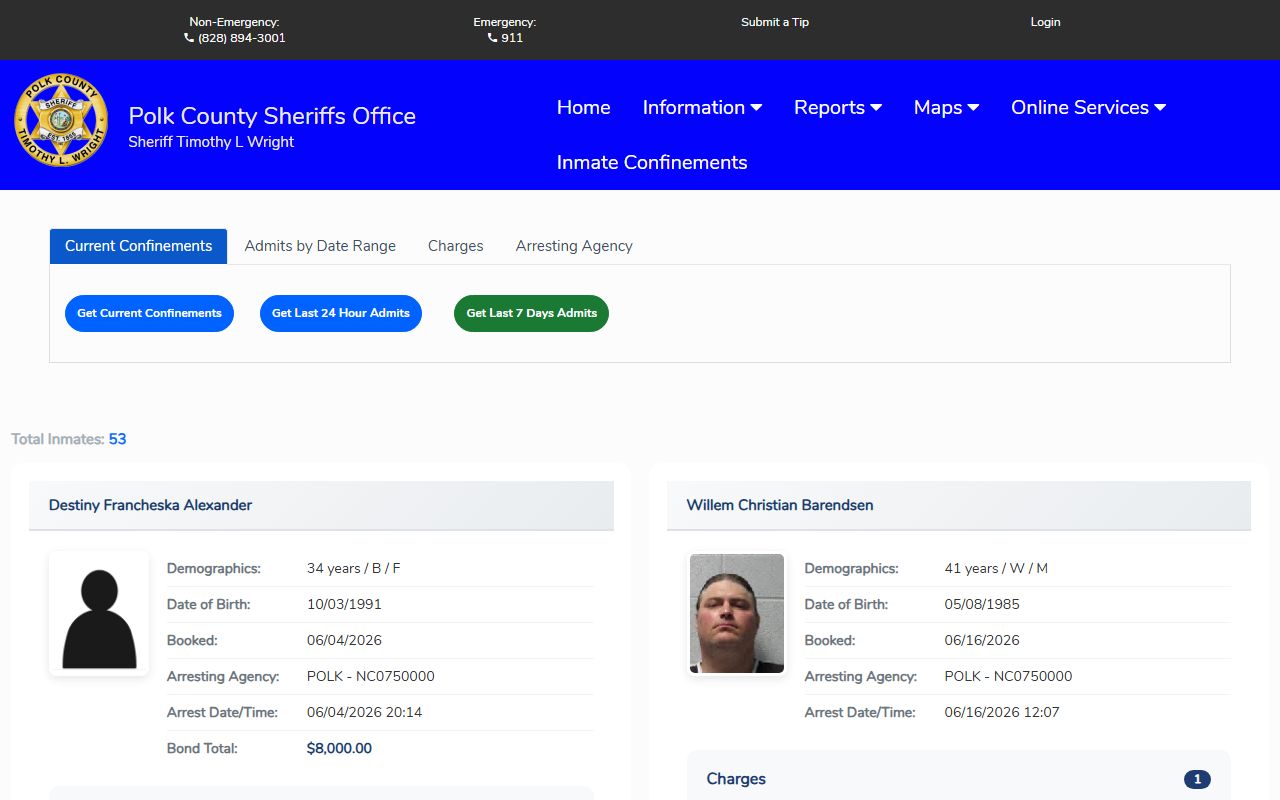Switch to the Charges tab
The image size is (1280, 800).
455,246
